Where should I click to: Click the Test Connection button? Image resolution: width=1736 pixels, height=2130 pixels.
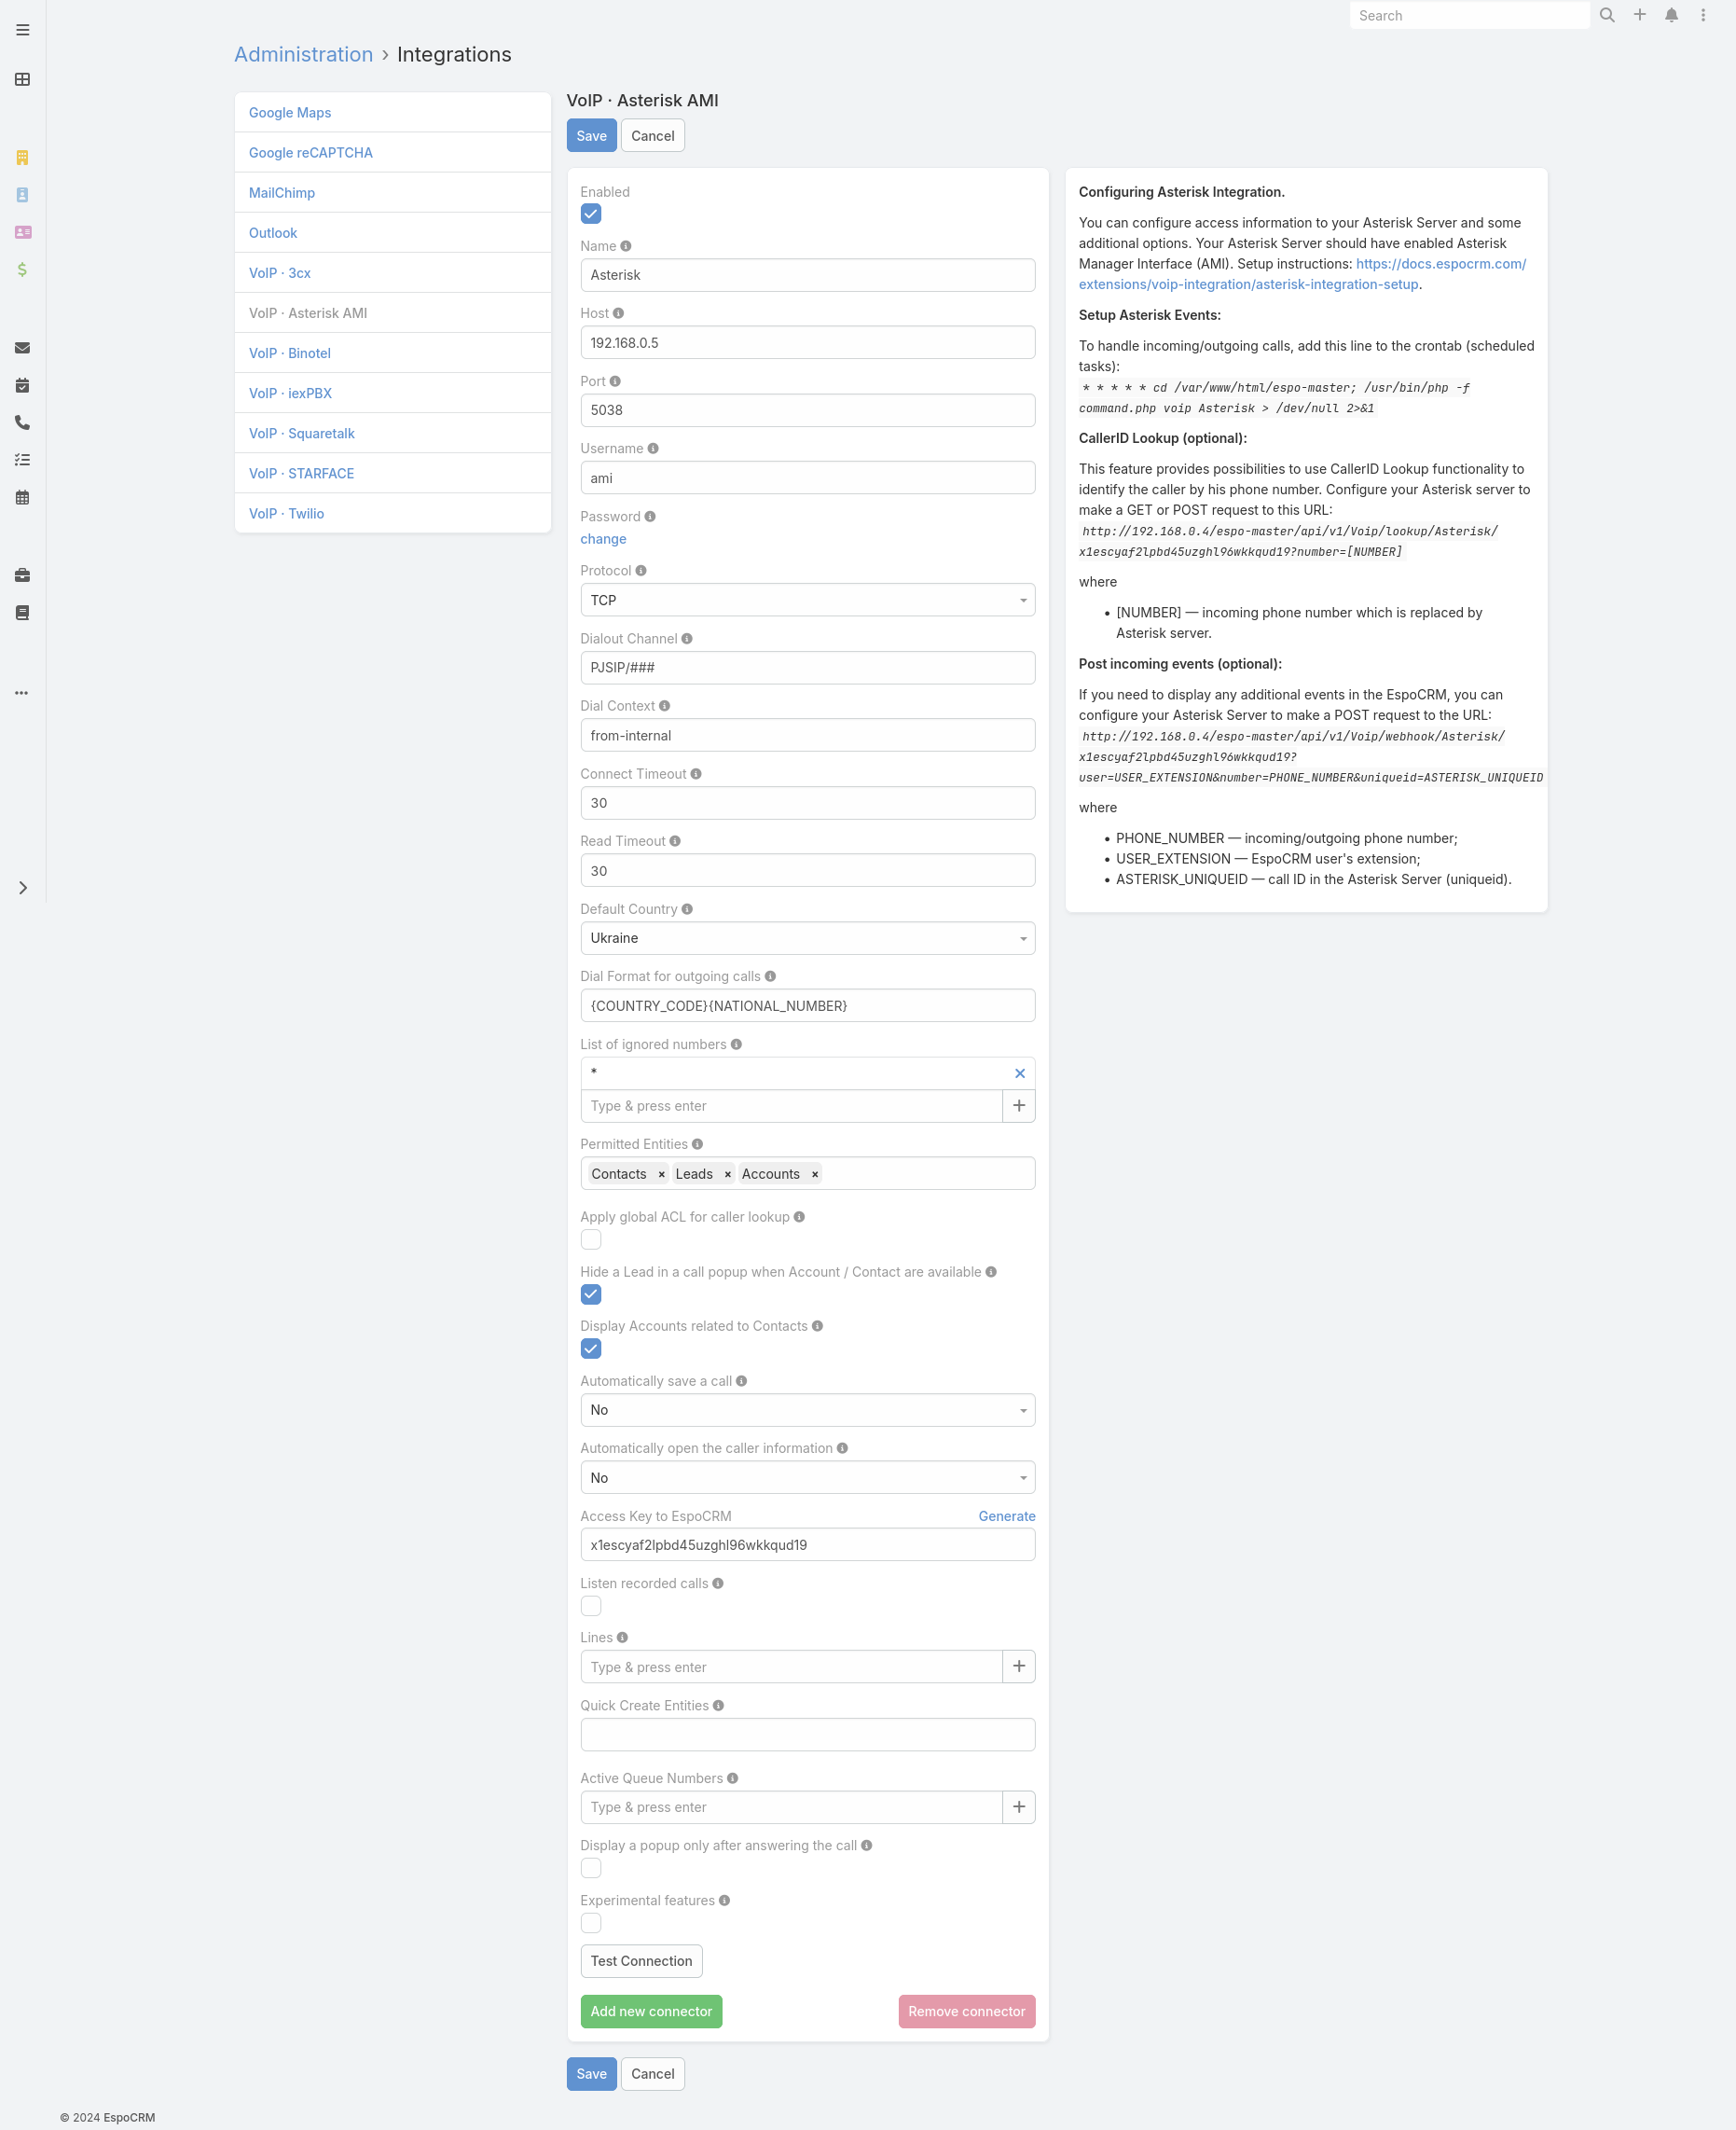pyautogui.click(x=640, y=1961)
